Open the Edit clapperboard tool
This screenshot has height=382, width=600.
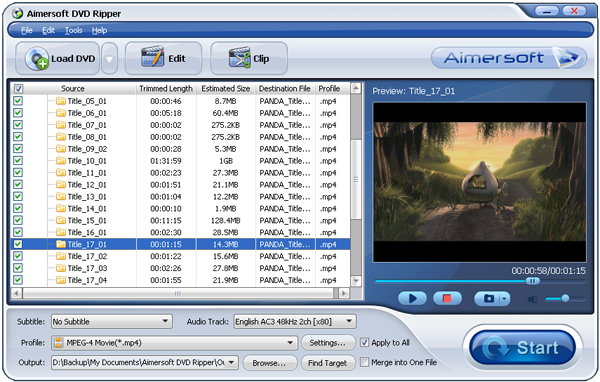coord(163,59)
